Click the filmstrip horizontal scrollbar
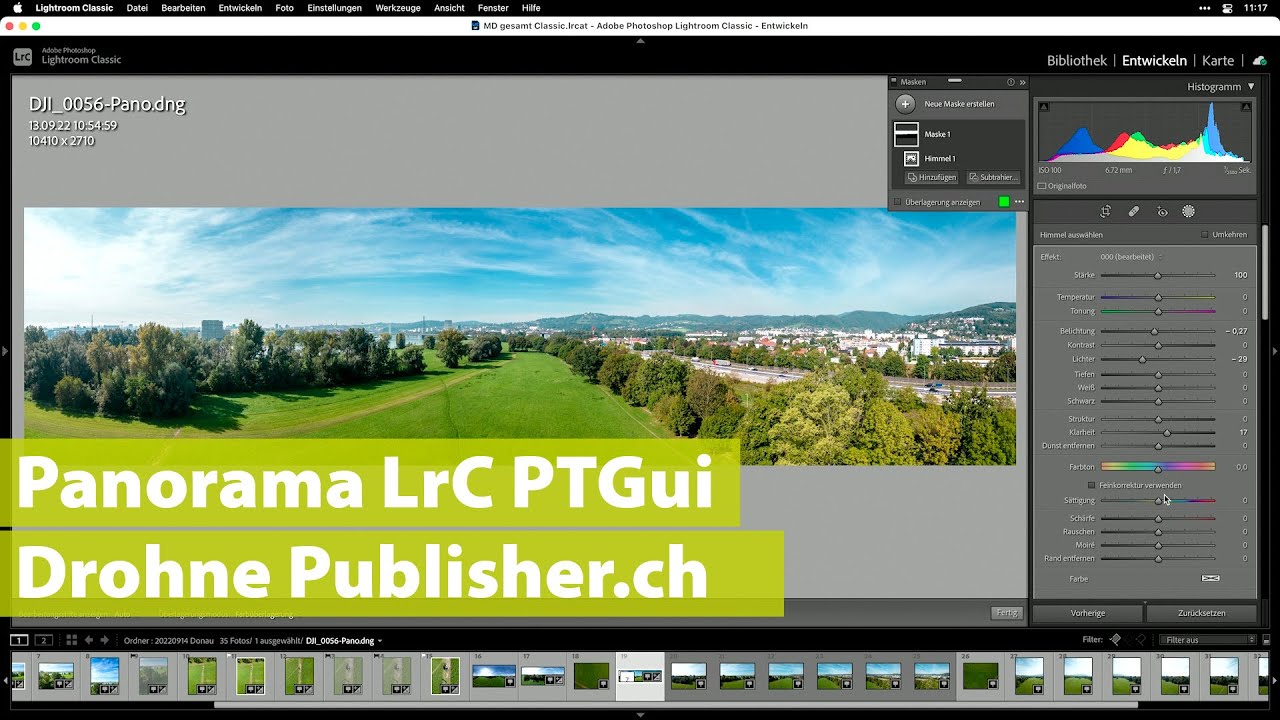The image size is (1280, 720). (x=675, y=705)
